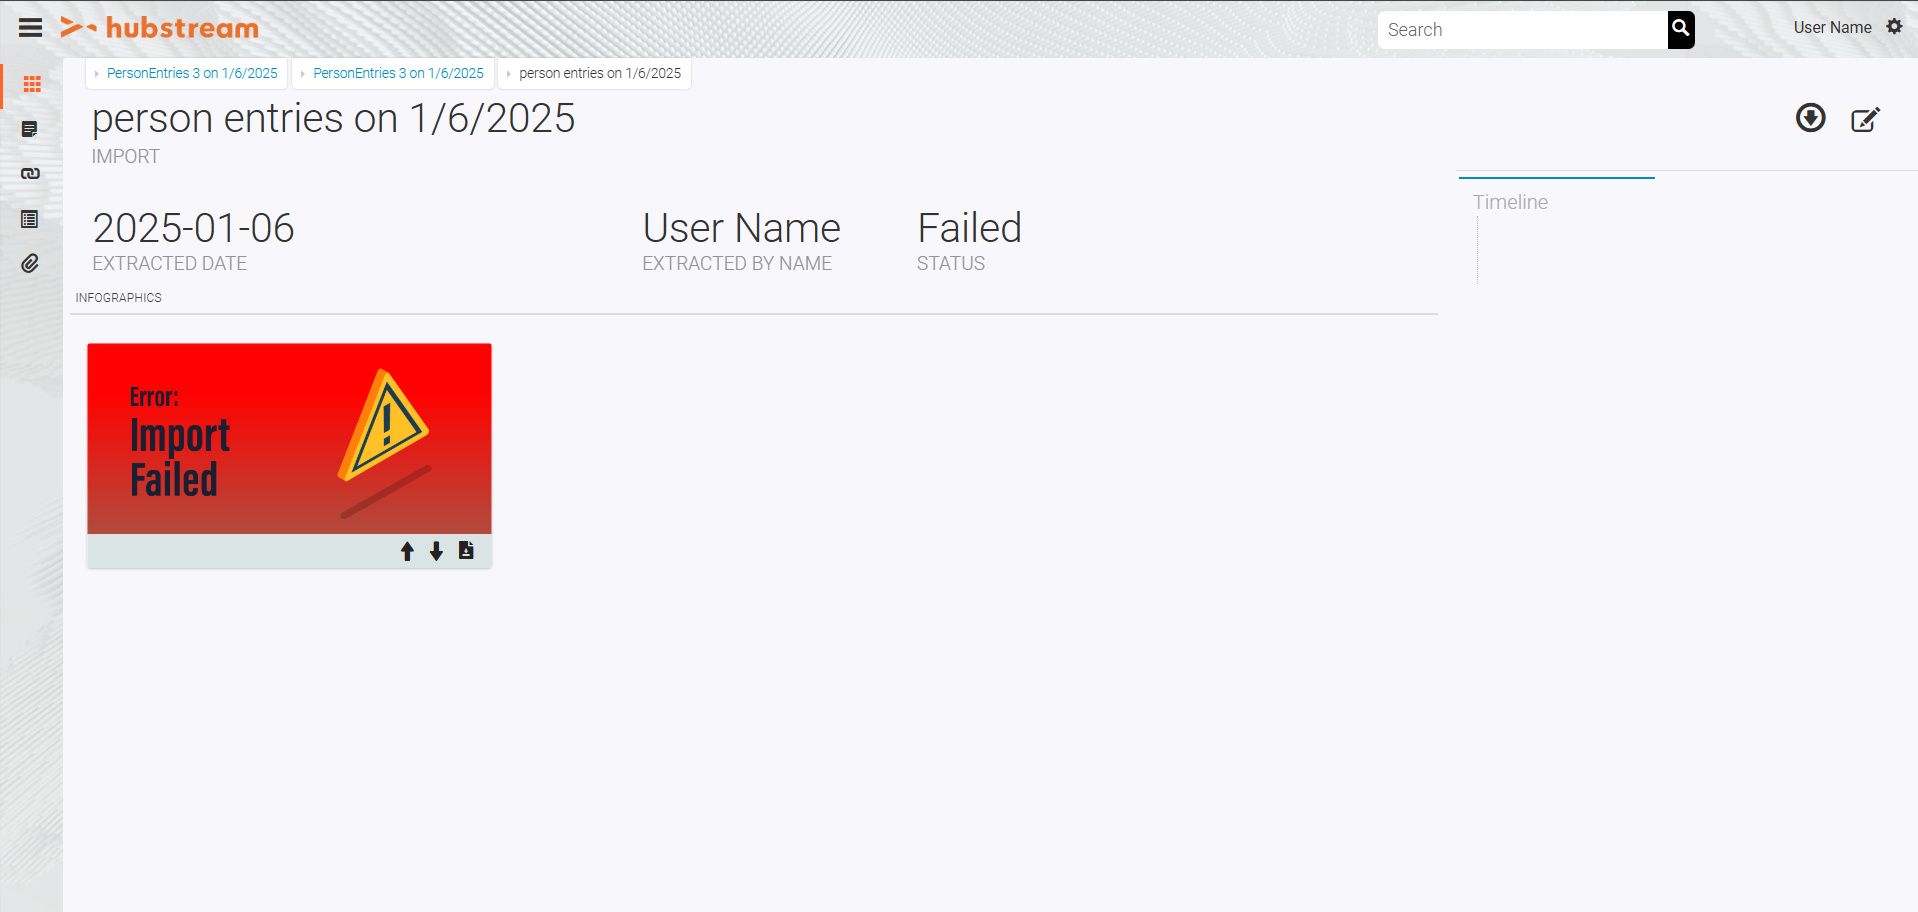This screenshot has width=1918, height=912.
Task: Open the edit icon beside the download button
Action: click(x=1866, y=119)
